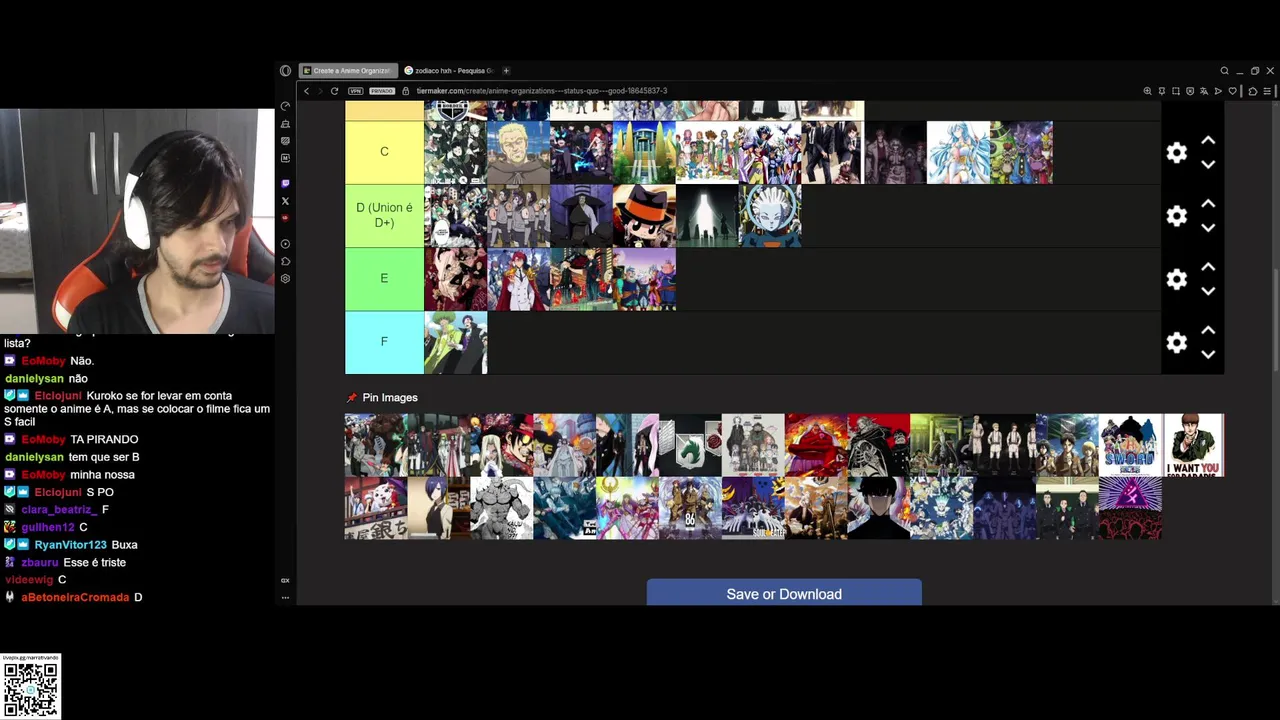Screen dimensions: 1280x720
Task: Click chat username RyanVitor123
Action: click(70, 545)
